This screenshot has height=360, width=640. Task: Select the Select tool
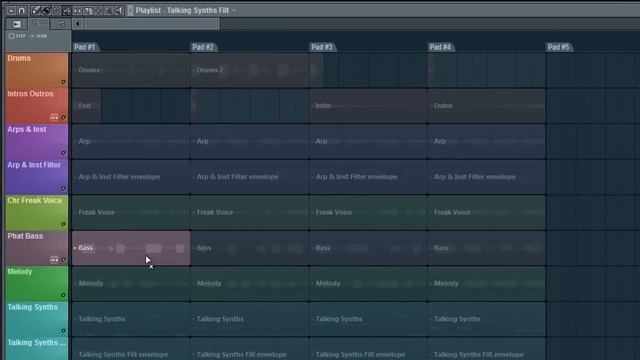98,11
